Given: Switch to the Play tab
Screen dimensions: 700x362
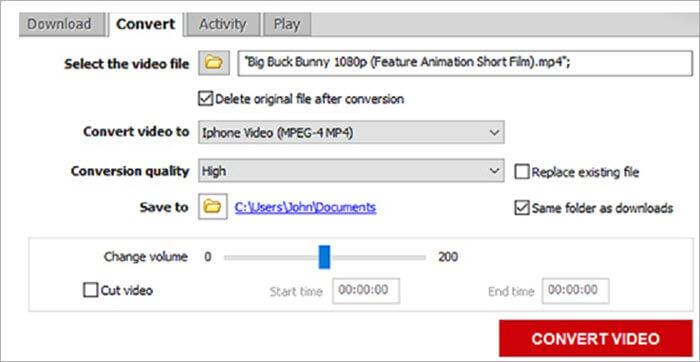Looking at the screenshot, I should pyautogui.click(x=287, y=24).
